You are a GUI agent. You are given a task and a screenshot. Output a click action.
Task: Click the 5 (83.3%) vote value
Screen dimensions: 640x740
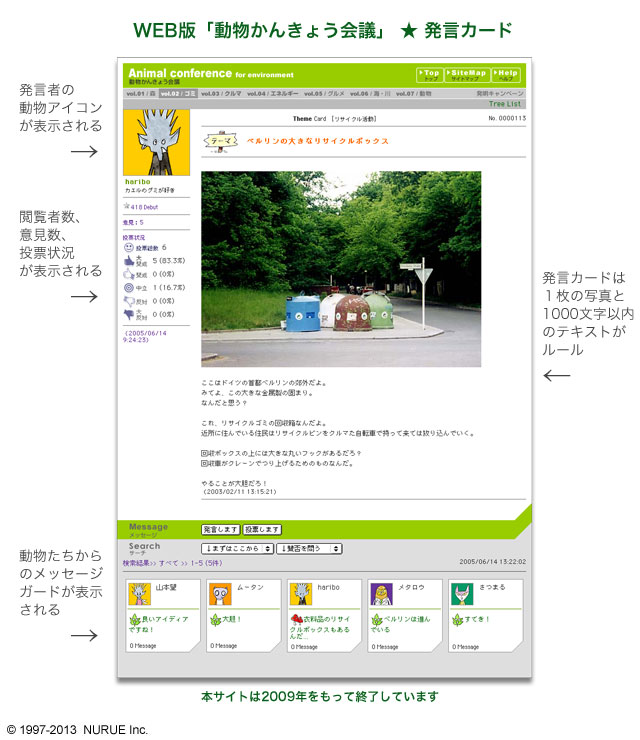point(168,261)
